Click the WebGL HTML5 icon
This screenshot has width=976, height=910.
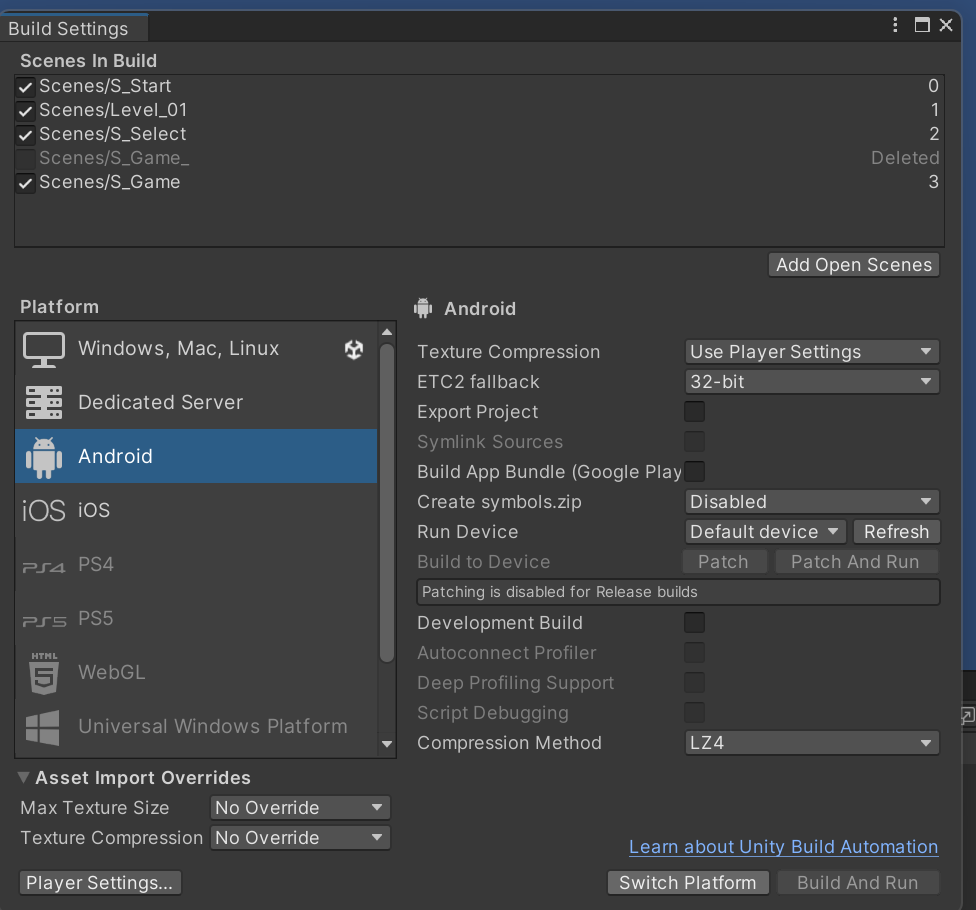(x=44, y=673)
